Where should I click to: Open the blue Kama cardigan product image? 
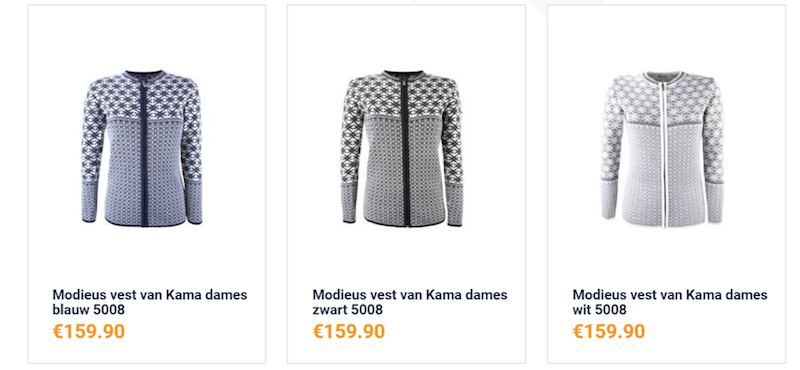pyautogui.click(x=142, y=149)
